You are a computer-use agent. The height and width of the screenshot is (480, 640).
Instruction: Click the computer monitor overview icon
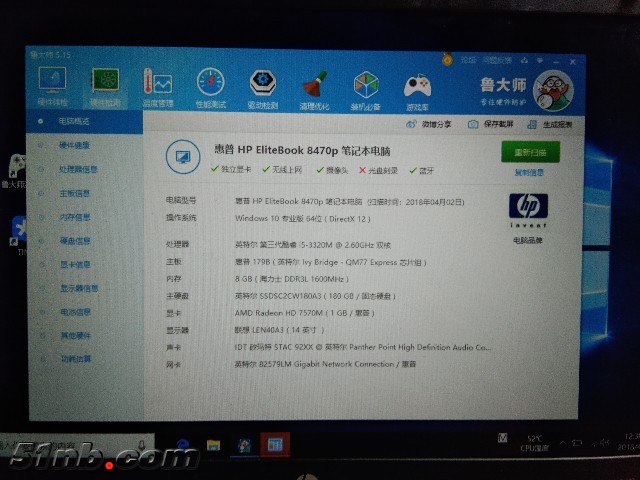[183, 157]
